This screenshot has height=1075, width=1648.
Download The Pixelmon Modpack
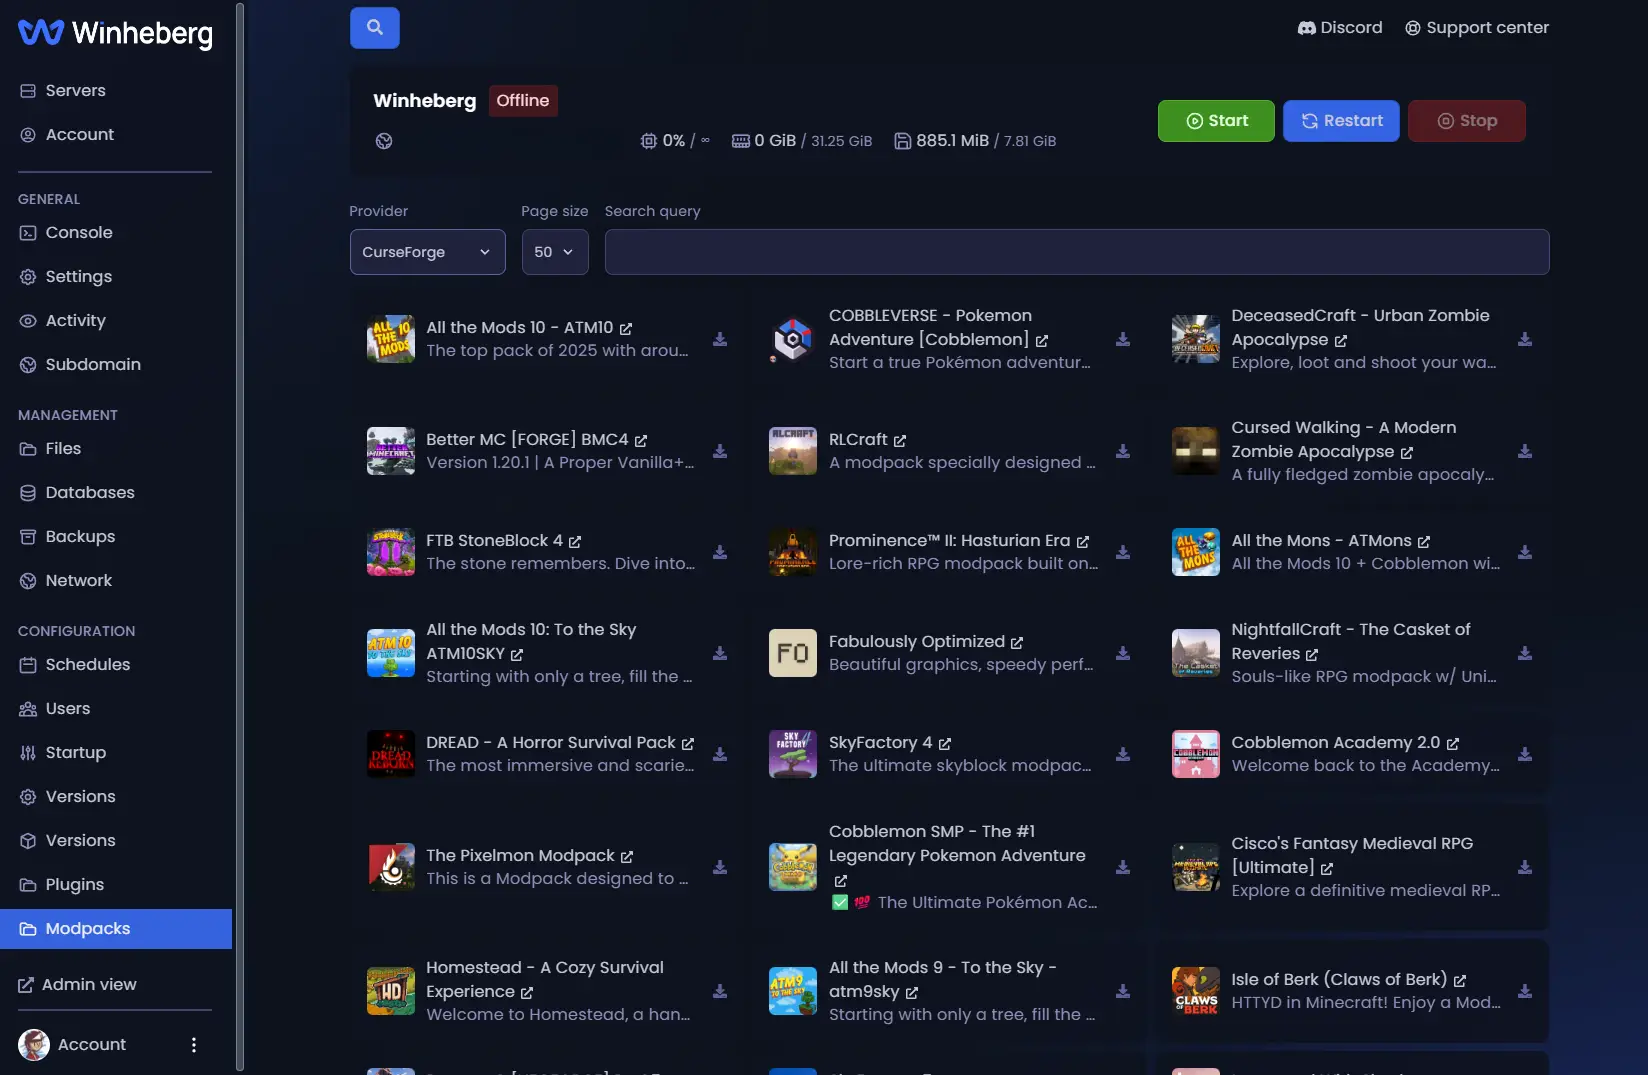[x=720, y=867]
